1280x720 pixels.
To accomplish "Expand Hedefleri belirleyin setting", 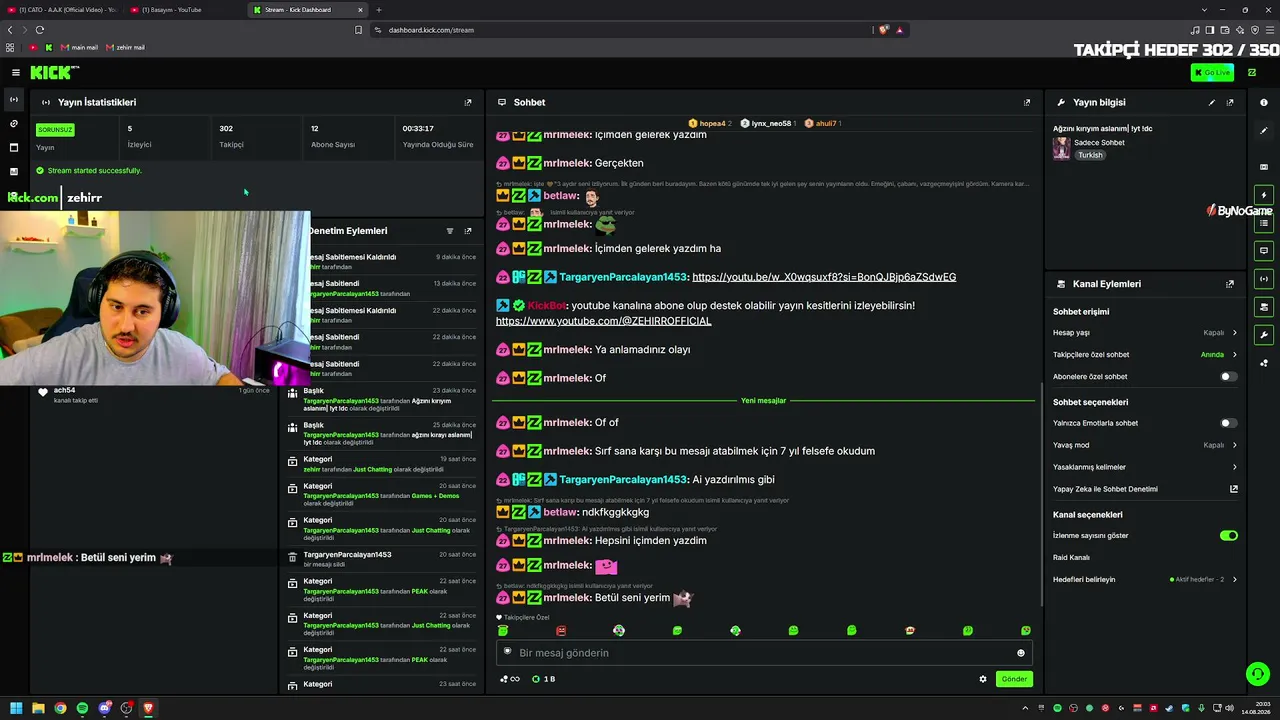I will [x=1145, y=580].
